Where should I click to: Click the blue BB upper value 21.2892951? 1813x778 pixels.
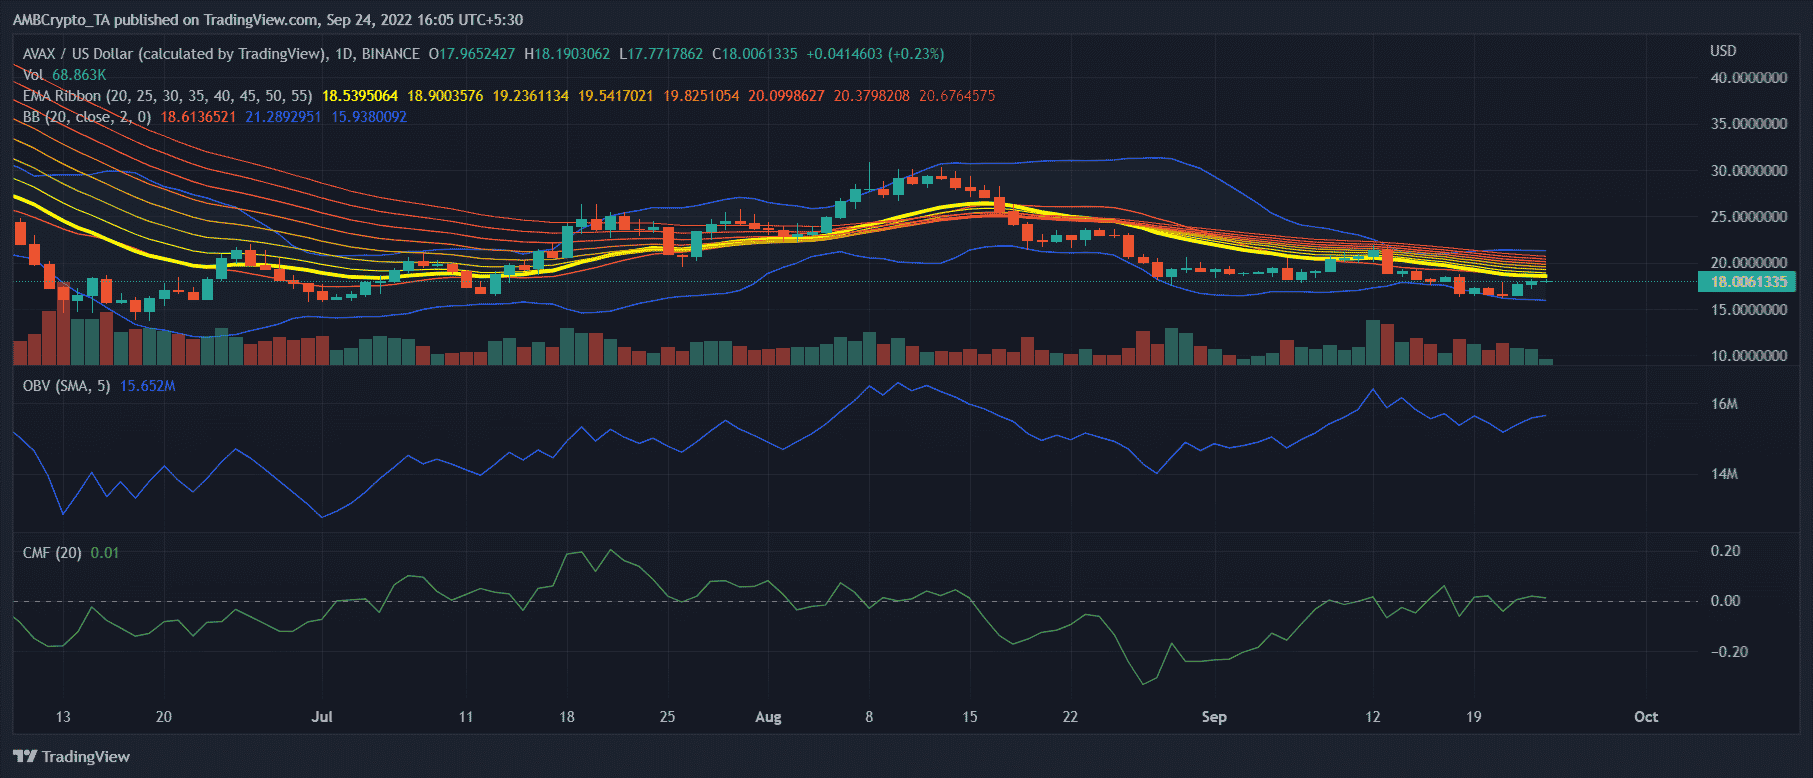(283, 117)
